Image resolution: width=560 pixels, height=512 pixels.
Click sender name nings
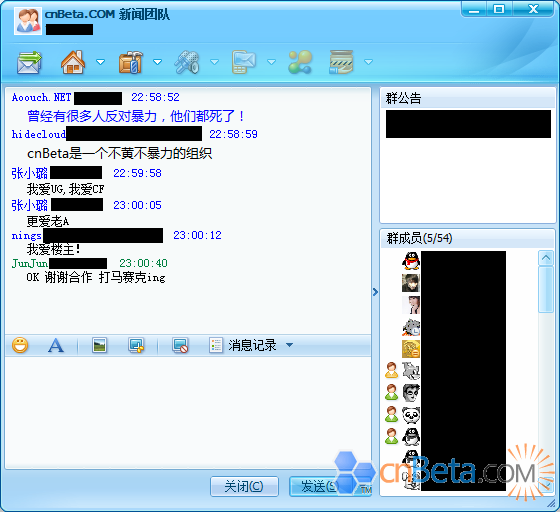[x=27, y=236]
